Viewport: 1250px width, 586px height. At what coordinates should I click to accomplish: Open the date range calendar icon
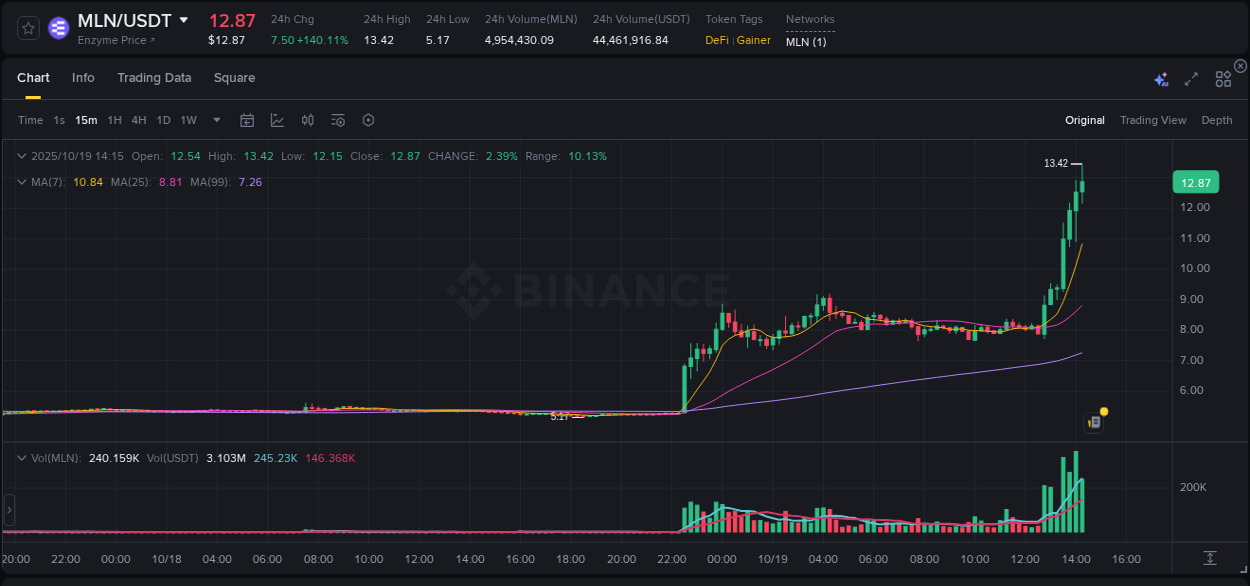pos(247,119)
